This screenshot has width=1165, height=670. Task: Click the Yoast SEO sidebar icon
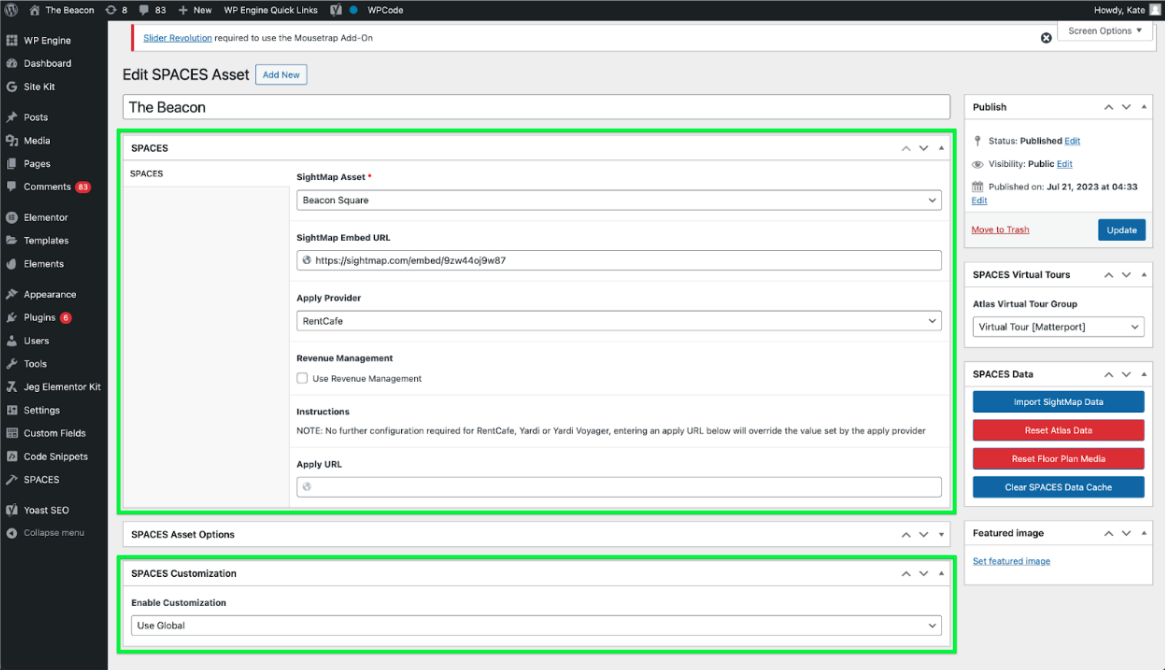[12, 510]
